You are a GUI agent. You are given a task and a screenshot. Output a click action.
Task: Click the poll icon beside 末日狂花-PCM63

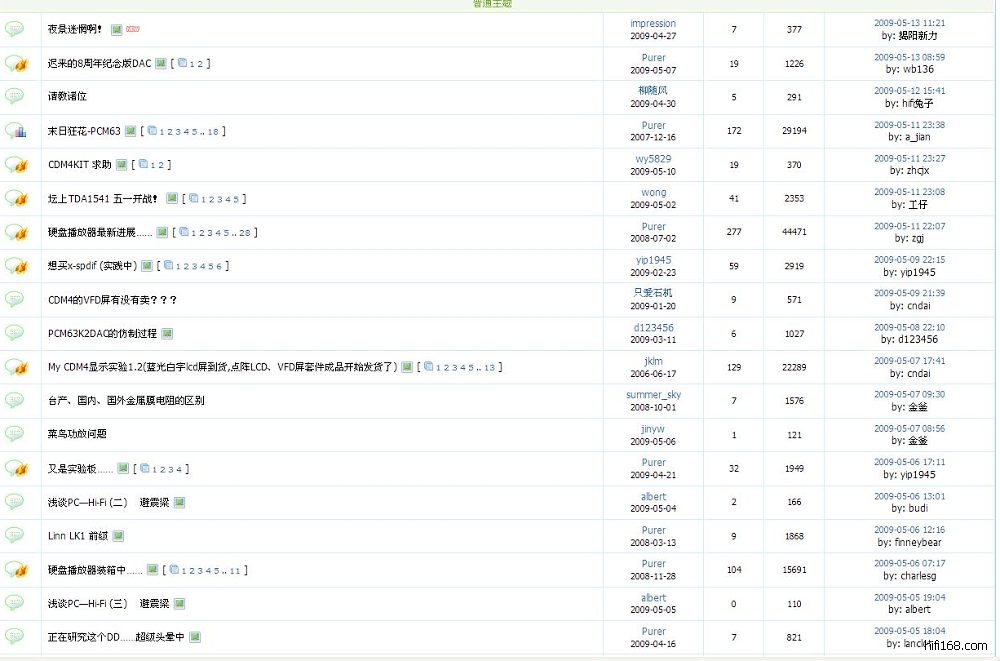[x=15, y=131]
